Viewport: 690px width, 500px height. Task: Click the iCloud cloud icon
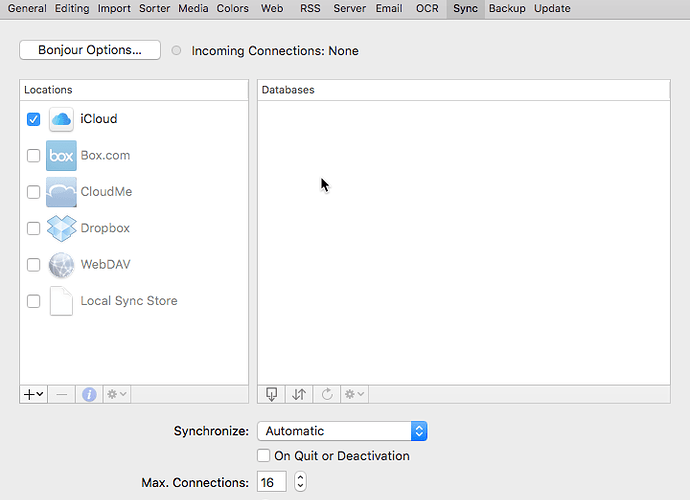tap(61, 119)
